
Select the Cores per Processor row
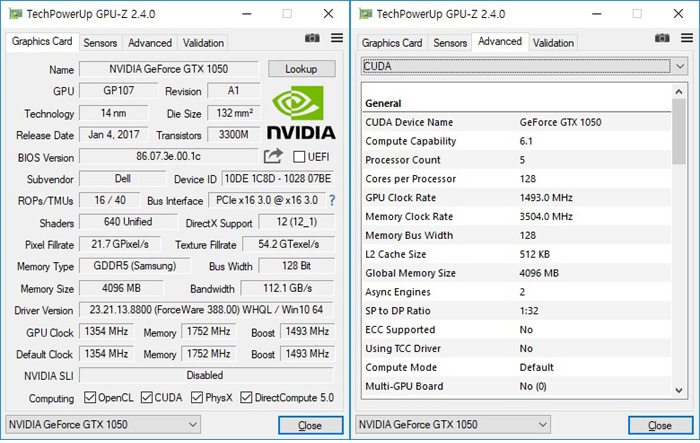(x=516, y=179)
